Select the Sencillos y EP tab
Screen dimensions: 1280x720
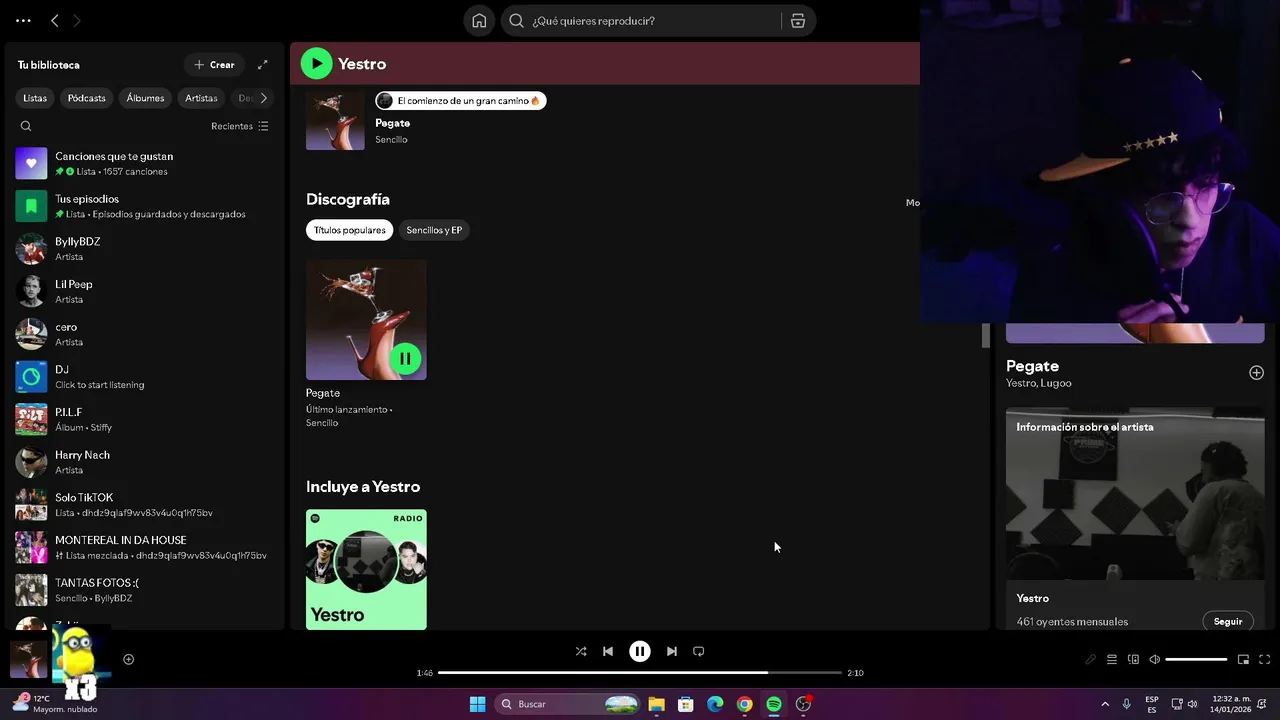pos(434,230)
